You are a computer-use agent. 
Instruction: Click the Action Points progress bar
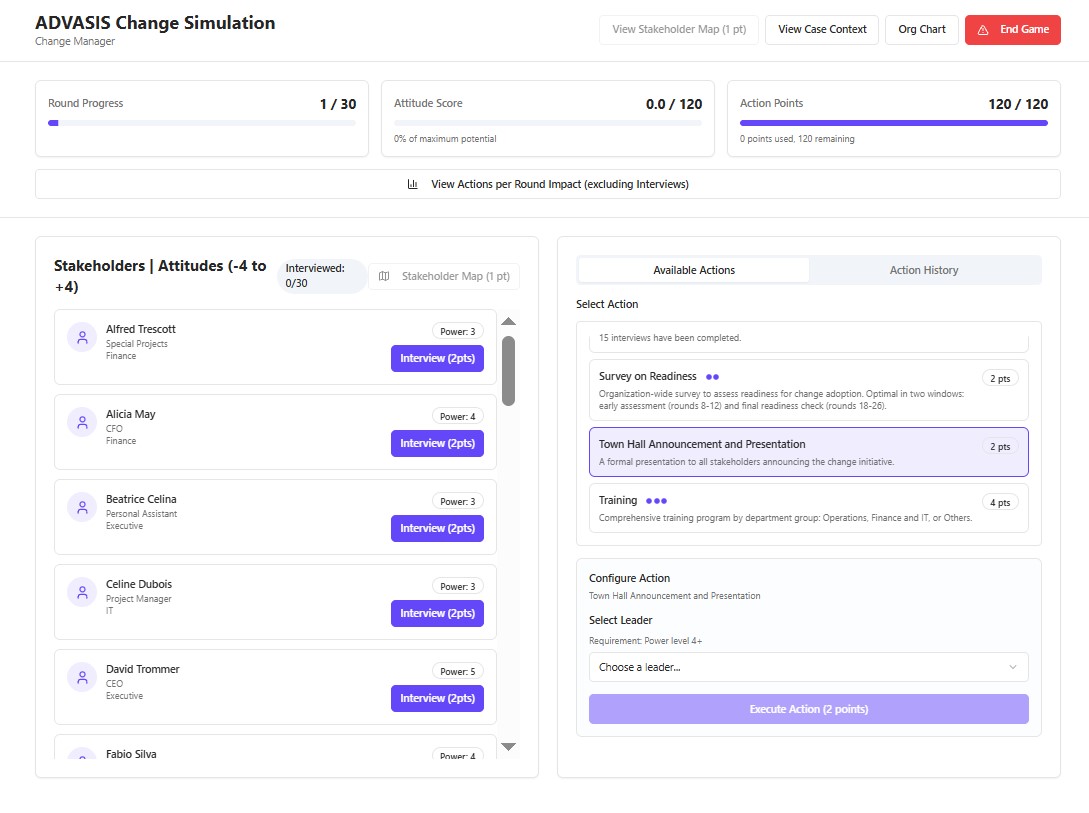(x=894, y=123)
